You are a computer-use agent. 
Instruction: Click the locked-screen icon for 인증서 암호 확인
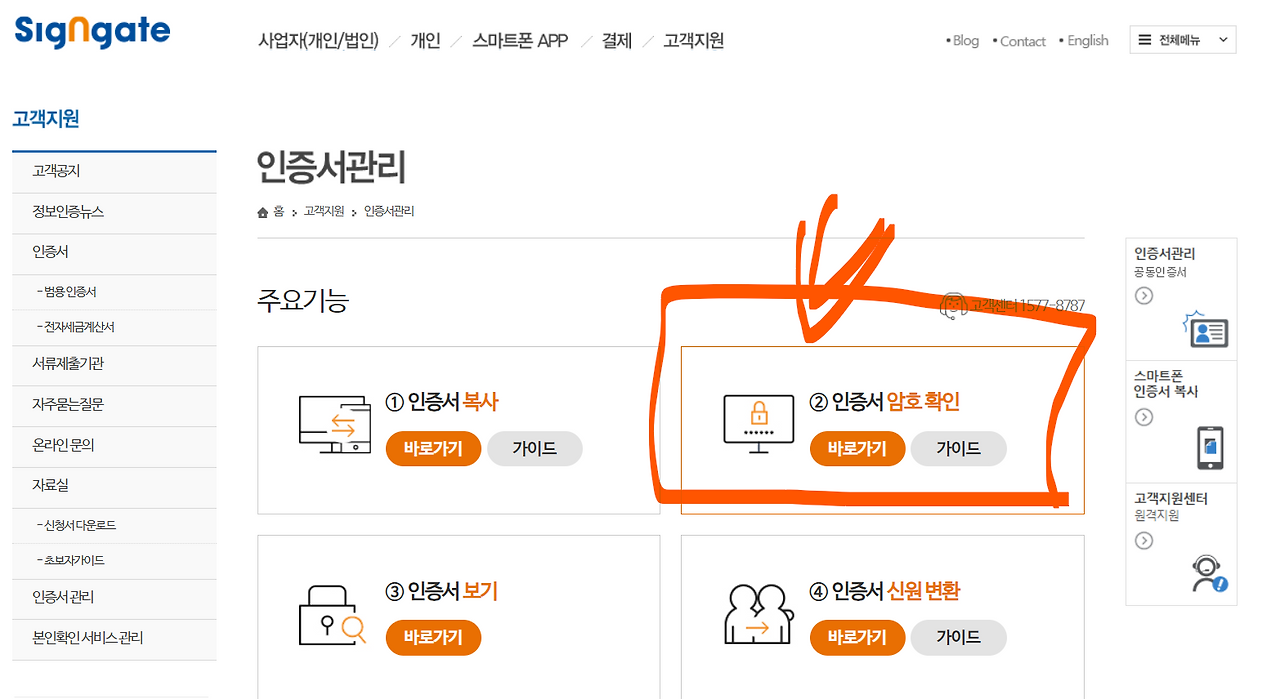click(757, 421)
